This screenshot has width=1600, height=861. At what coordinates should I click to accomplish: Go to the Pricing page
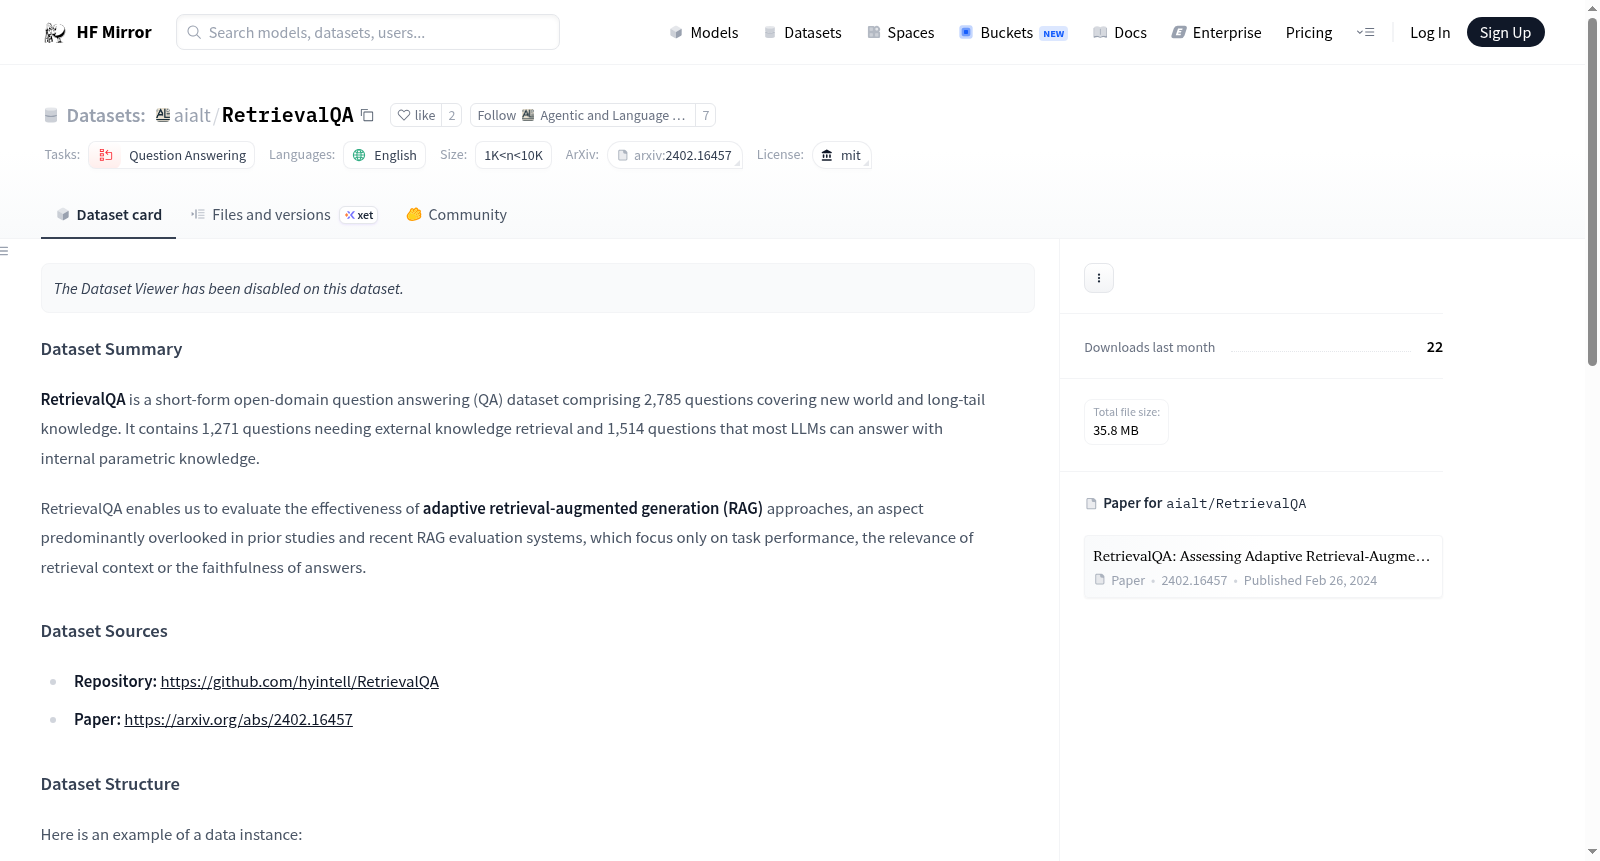tap(1309, 32)
